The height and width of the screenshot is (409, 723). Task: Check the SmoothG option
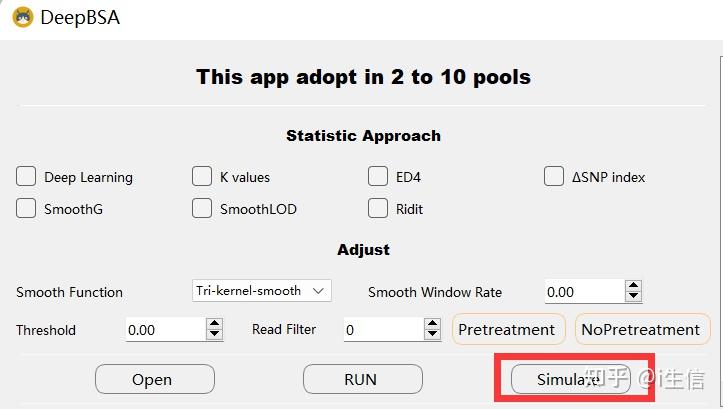coord(26,209)
